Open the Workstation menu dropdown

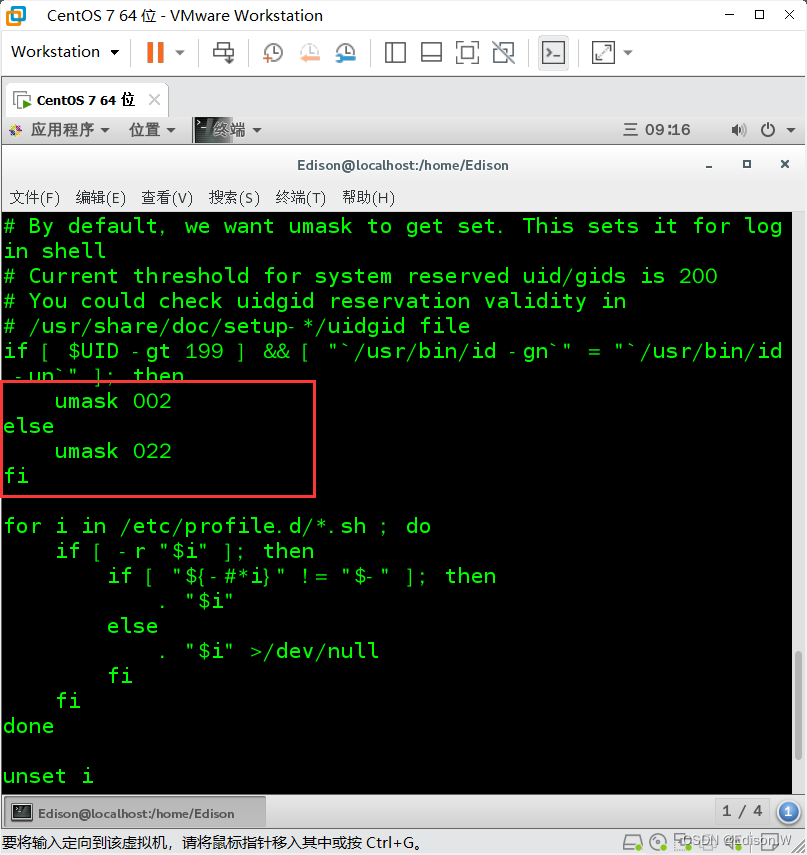65,52
